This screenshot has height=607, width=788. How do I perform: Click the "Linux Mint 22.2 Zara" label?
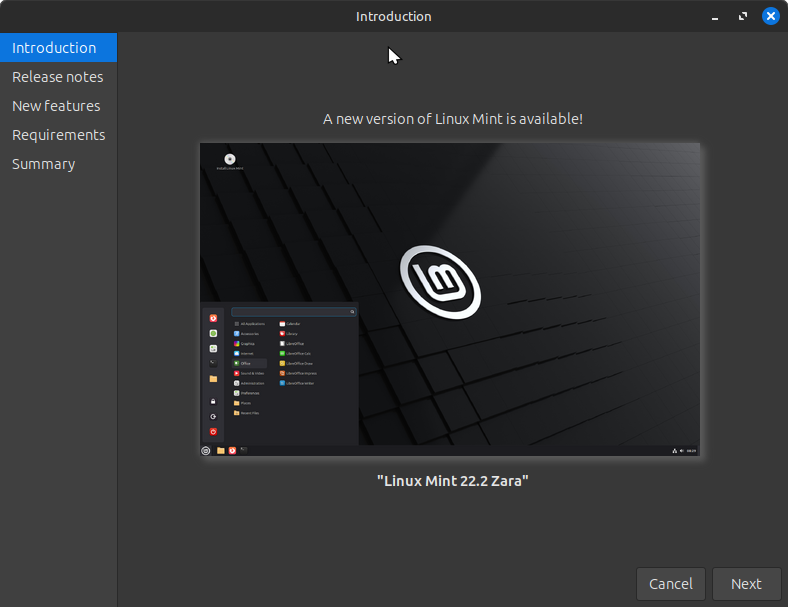click(453, 481)
